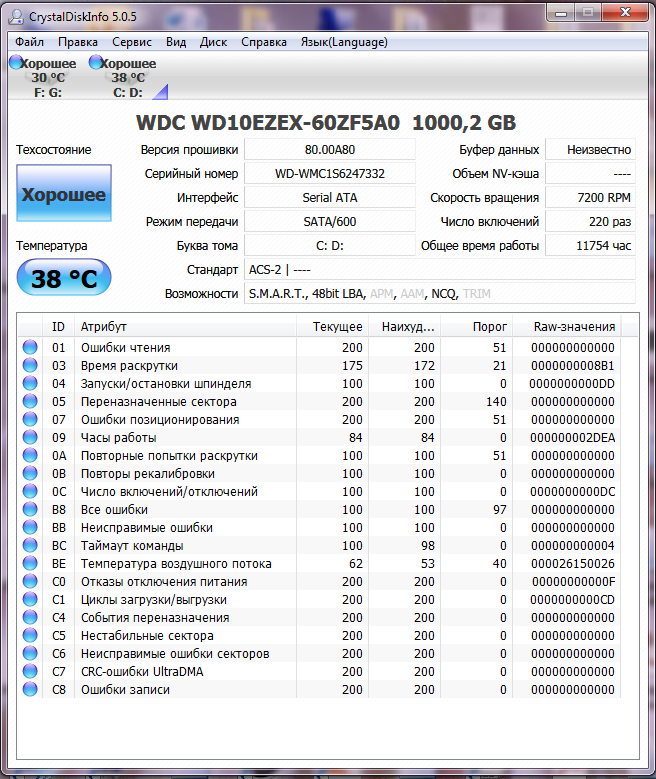
Task: Click status orb for Часы работы
Action: [x=30, y=437]
